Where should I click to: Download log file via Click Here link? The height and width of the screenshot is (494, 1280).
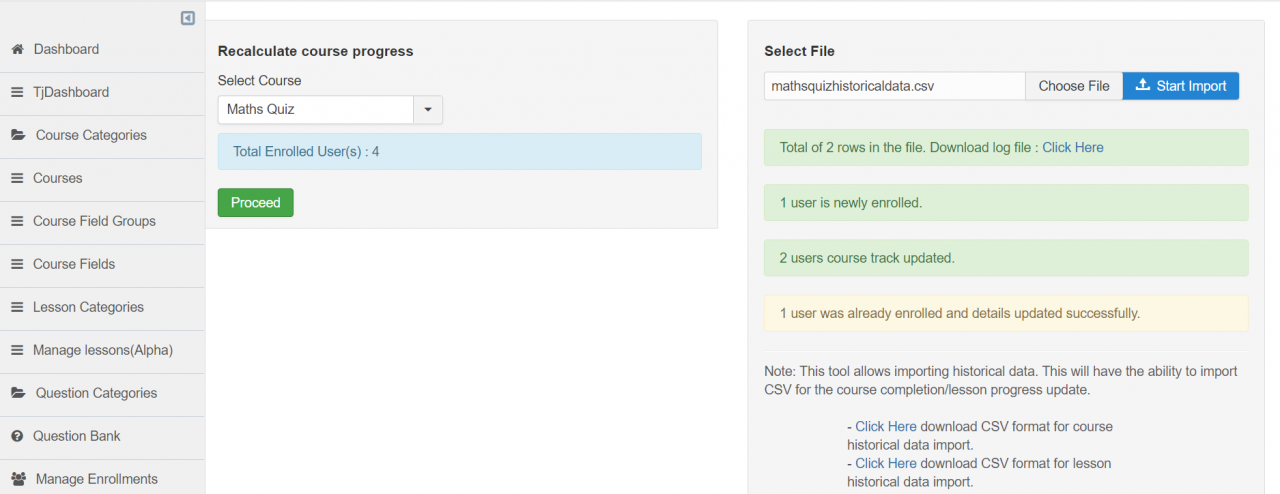click(1072, 147)
